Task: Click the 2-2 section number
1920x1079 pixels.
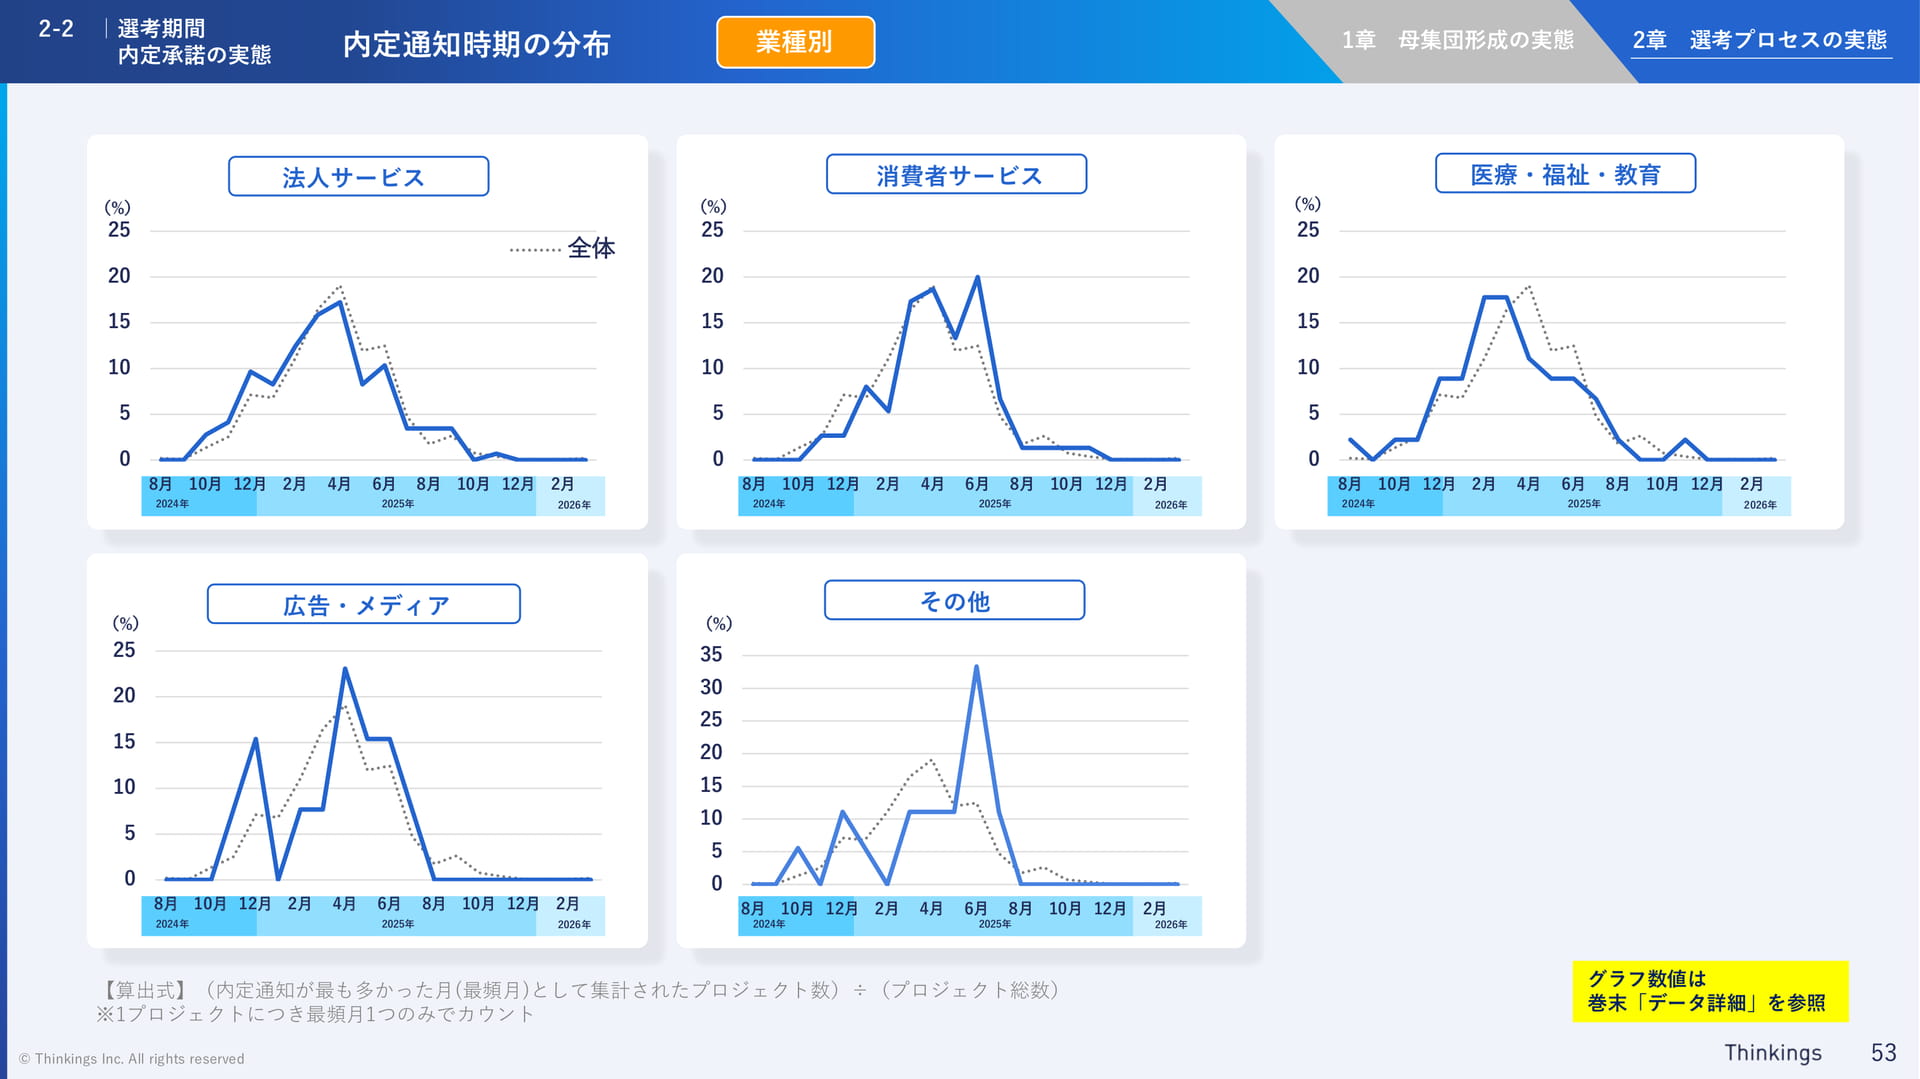Action: (56, 29)
